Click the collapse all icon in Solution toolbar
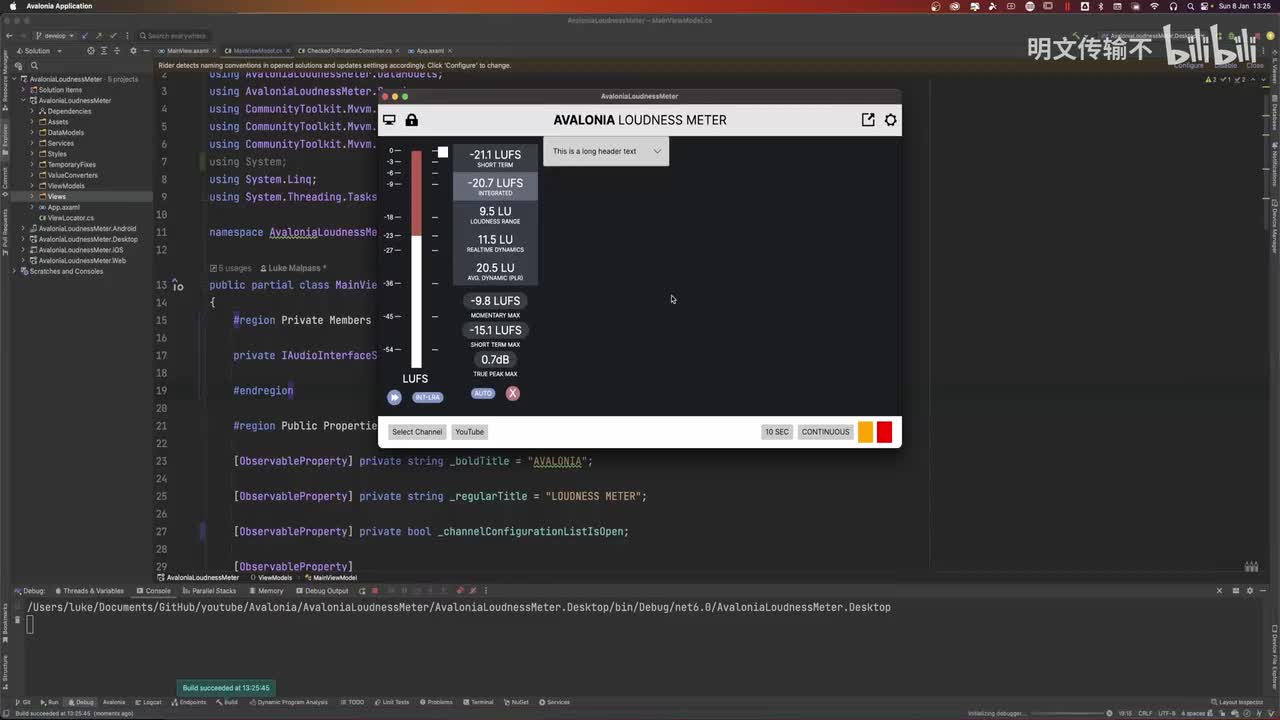The image size is (1280, 720). pyautogui.click(x=117, y=50)
